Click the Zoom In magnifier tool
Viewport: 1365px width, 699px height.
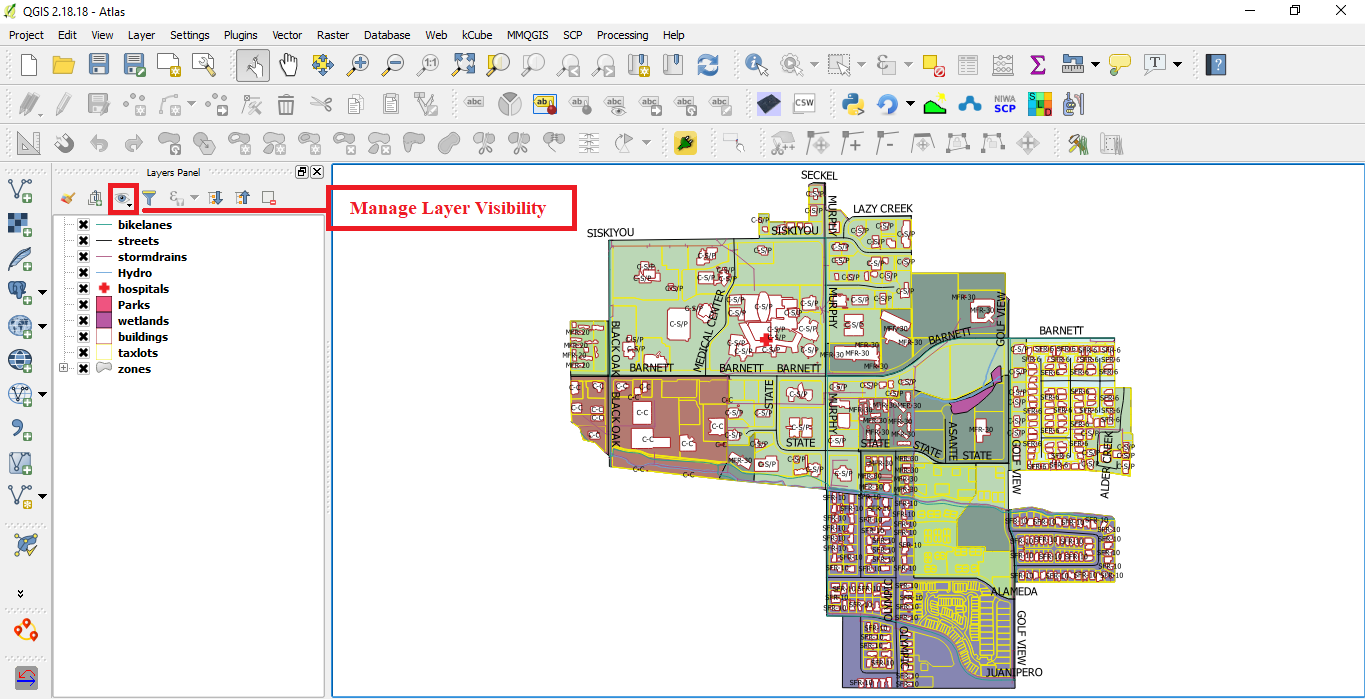358,65
